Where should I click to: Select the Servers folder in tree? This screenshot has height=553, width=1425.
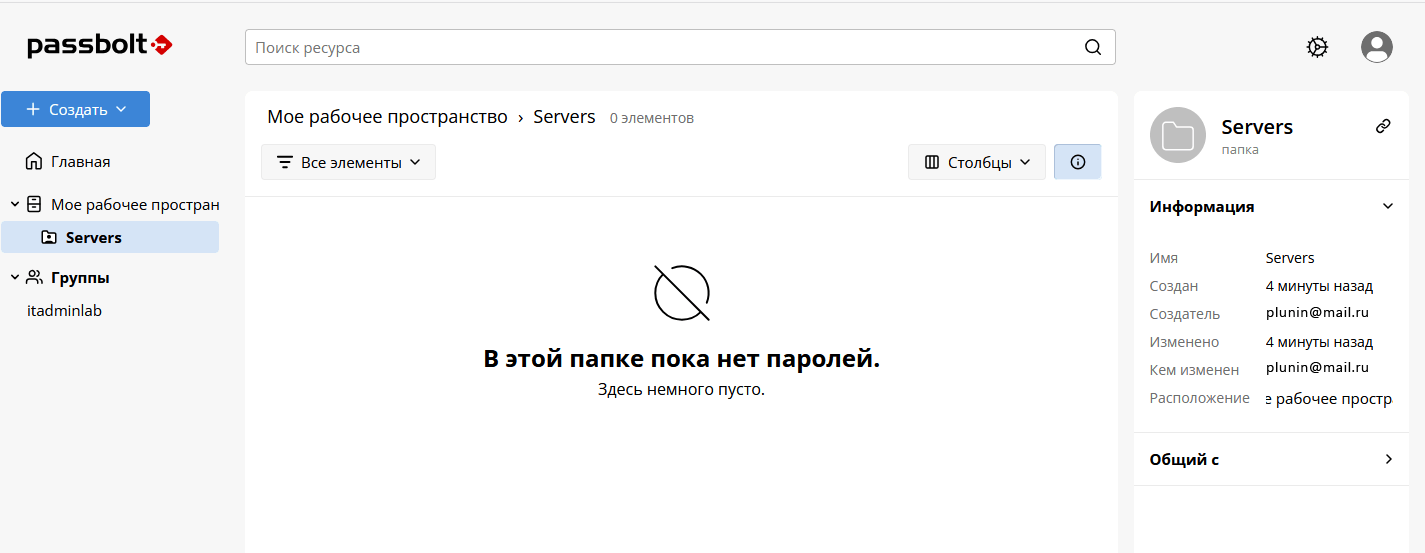[x=110, y=237]
